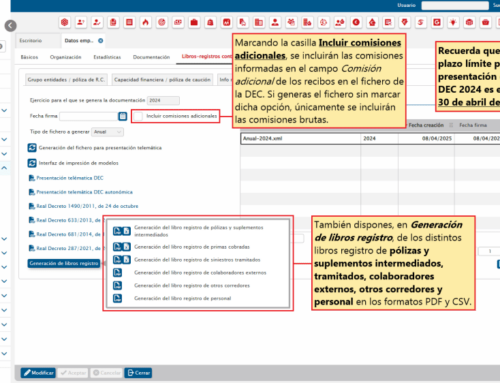The height and width of the screenshot is (383, 500).
Task: Select the Libros-registros tab
Action: tap(206, 56)
